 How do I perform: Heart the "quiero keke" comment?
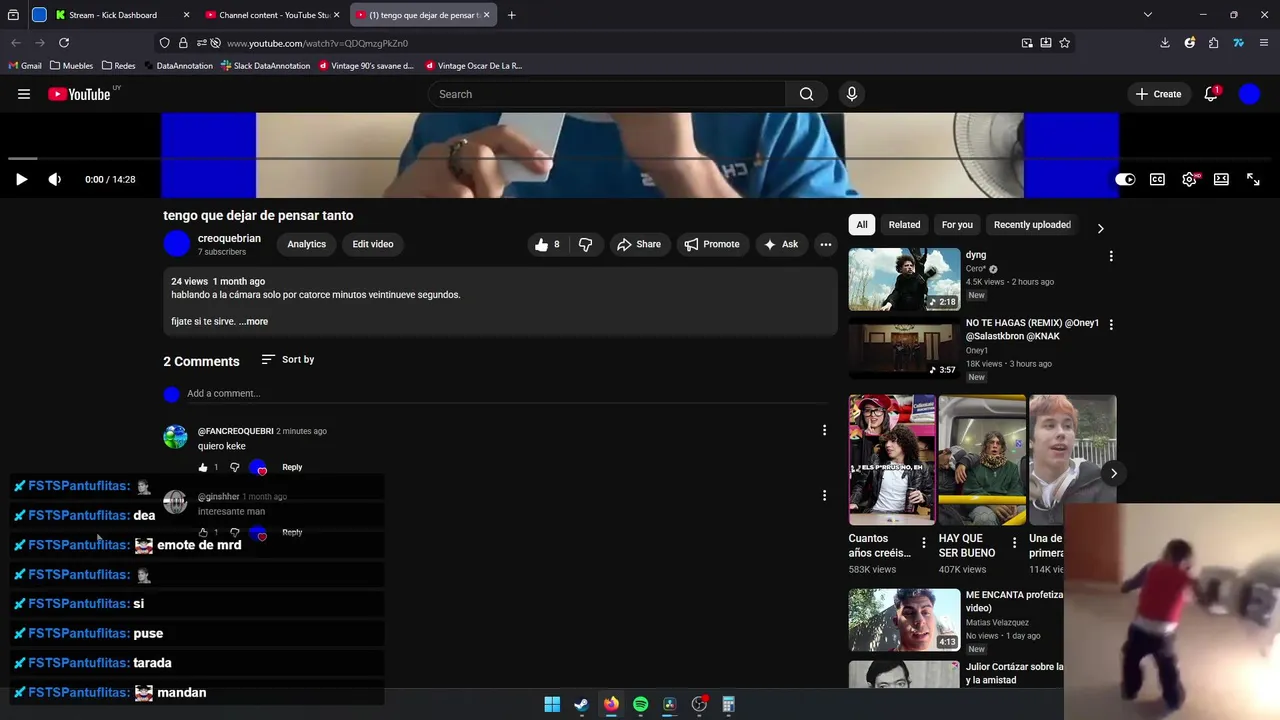[259, 467]
